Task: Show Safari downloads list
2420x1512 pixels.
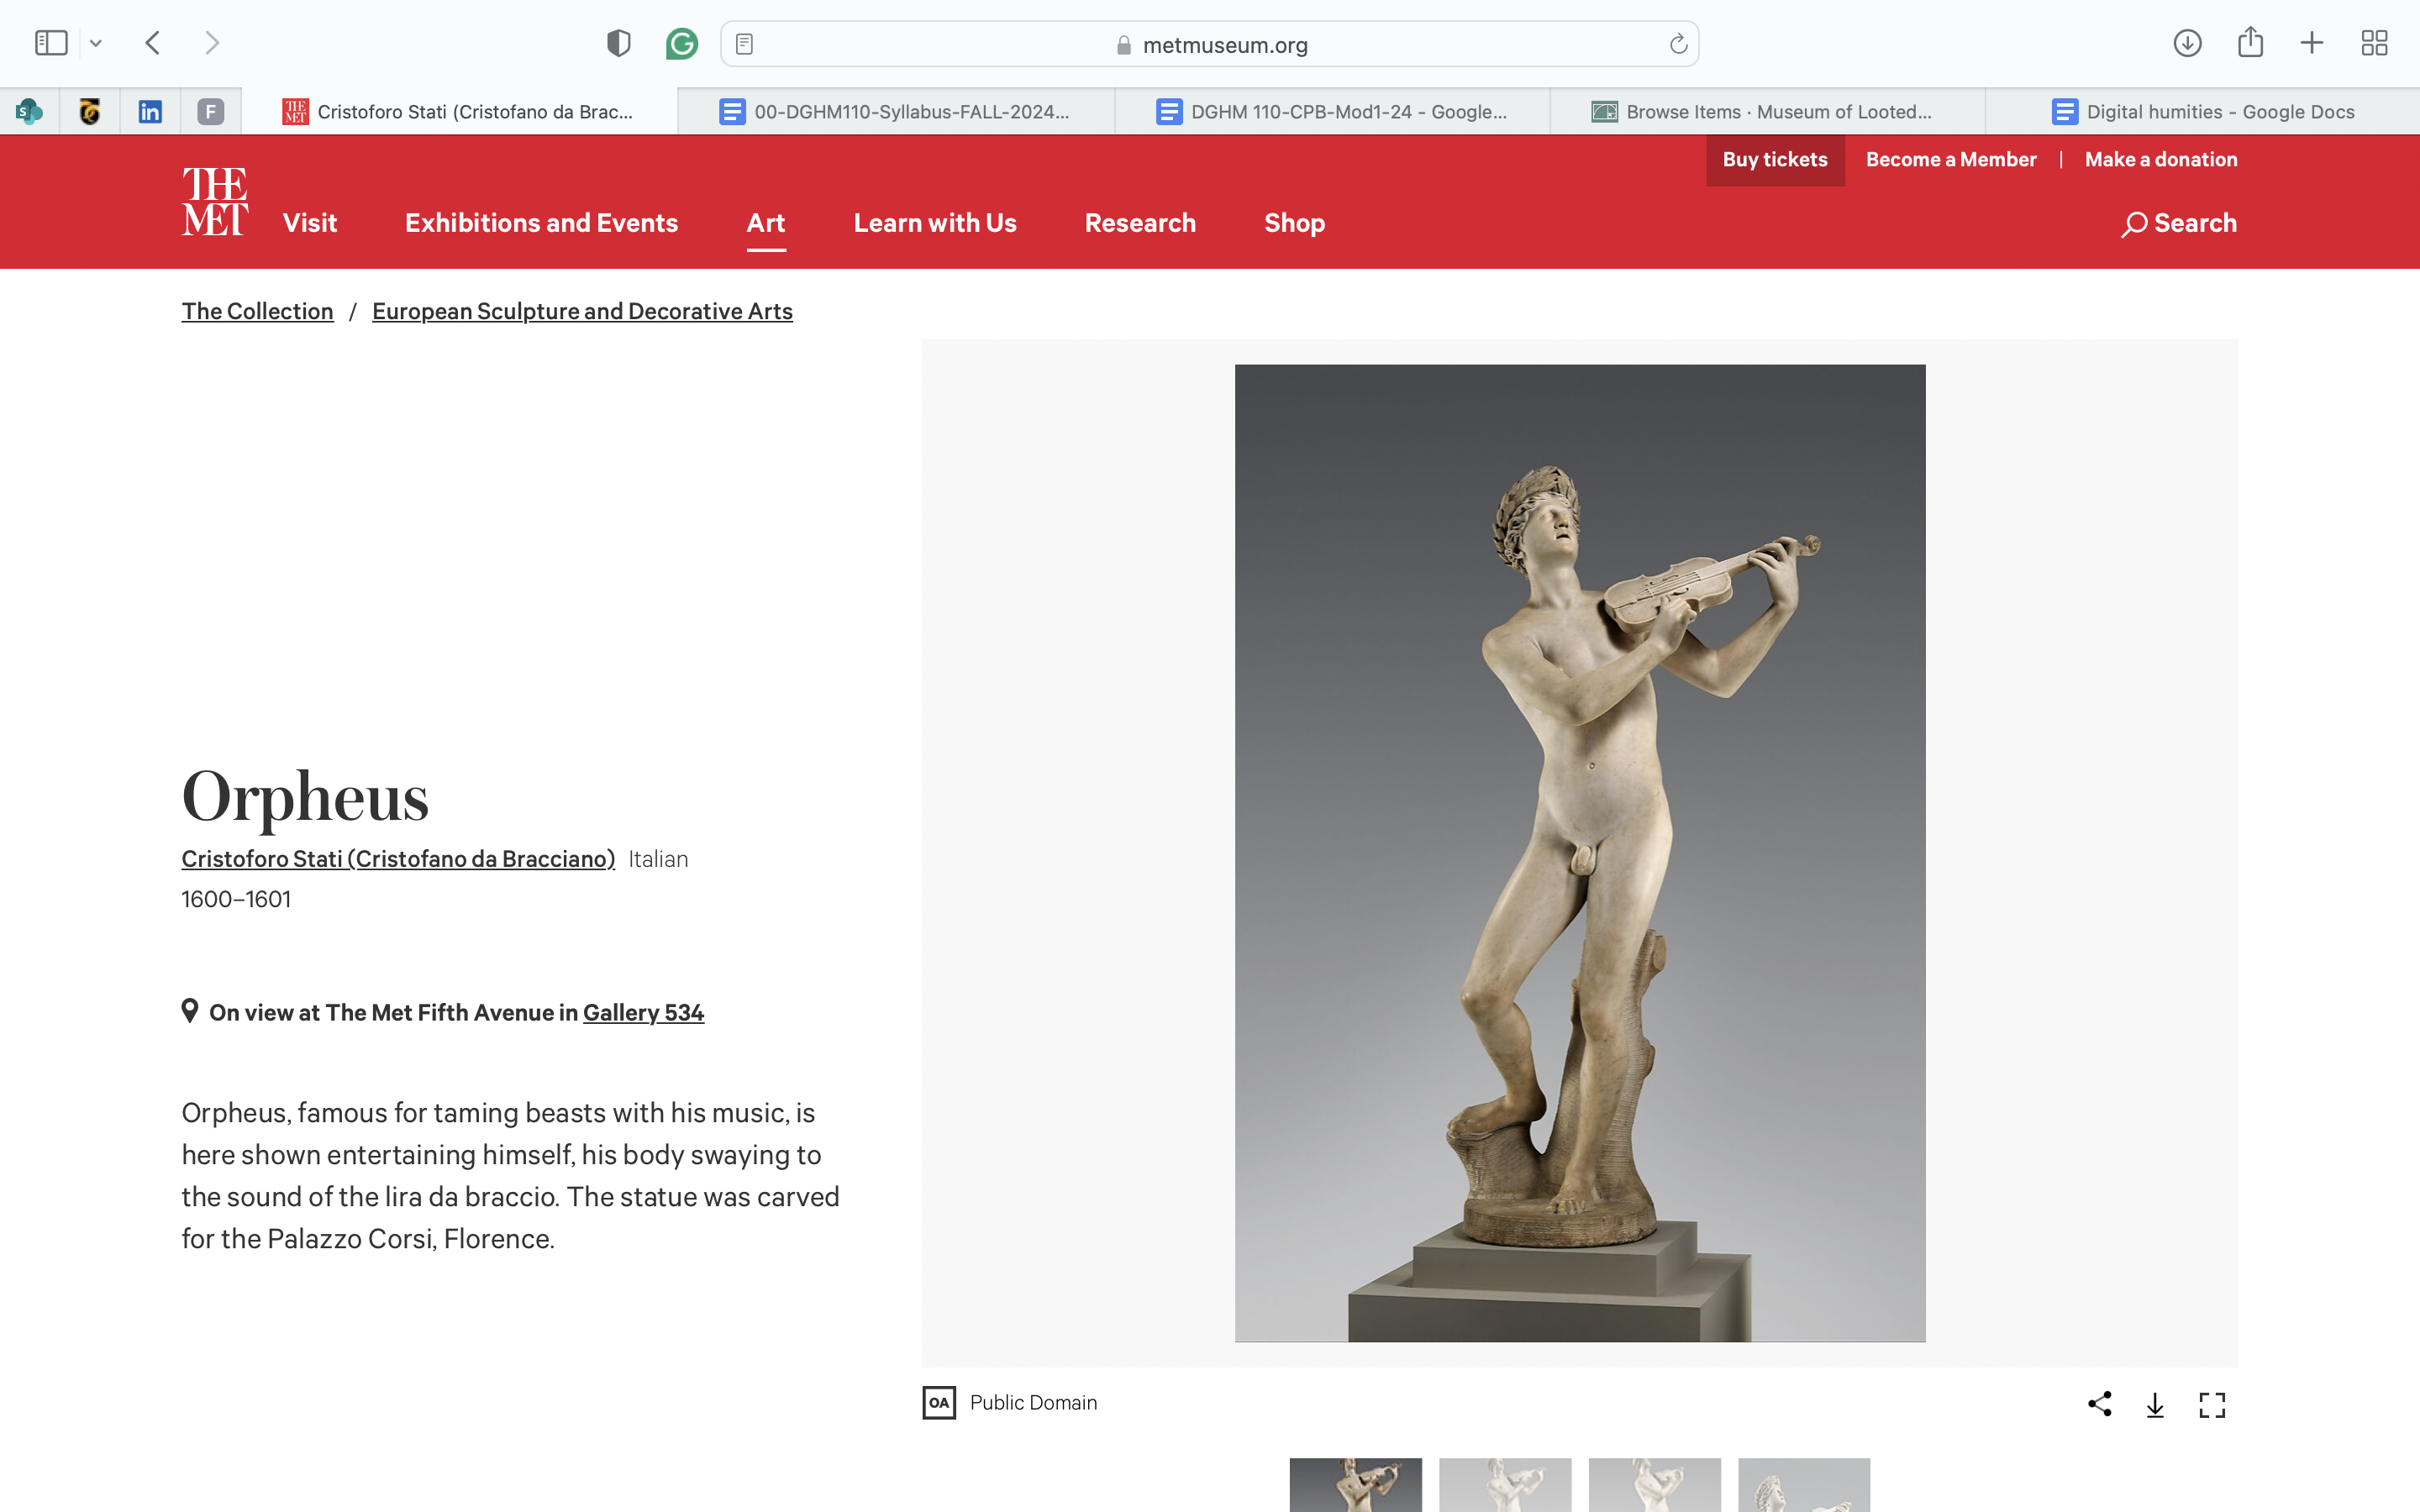Action: (2187, 43)
